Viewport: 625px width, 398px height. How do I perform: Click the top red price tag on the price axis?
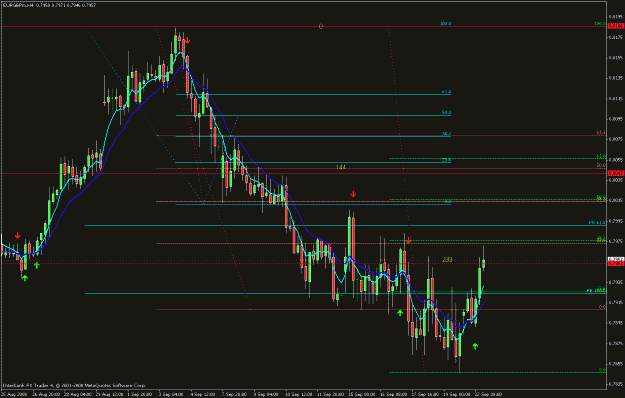click(x=616, y=26)
